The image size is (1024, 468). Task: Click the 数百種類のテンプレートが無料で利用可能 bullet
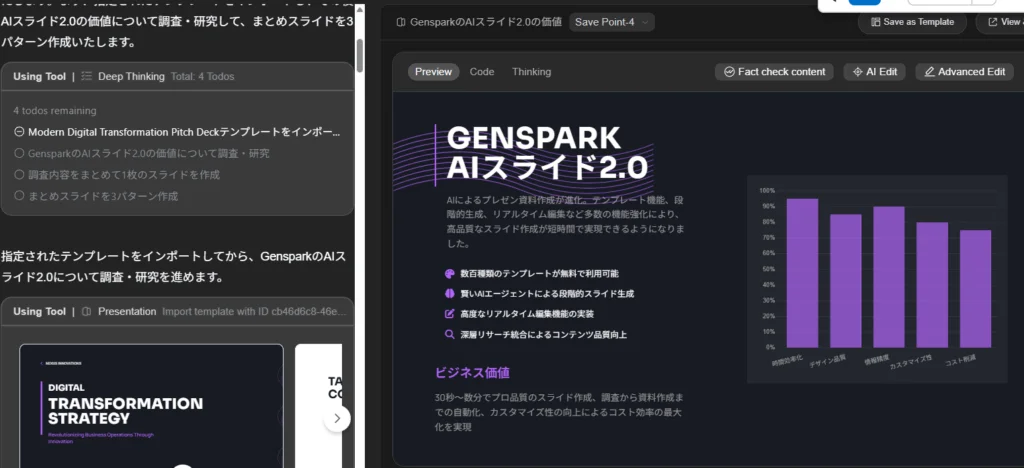[x=539, y=273]
